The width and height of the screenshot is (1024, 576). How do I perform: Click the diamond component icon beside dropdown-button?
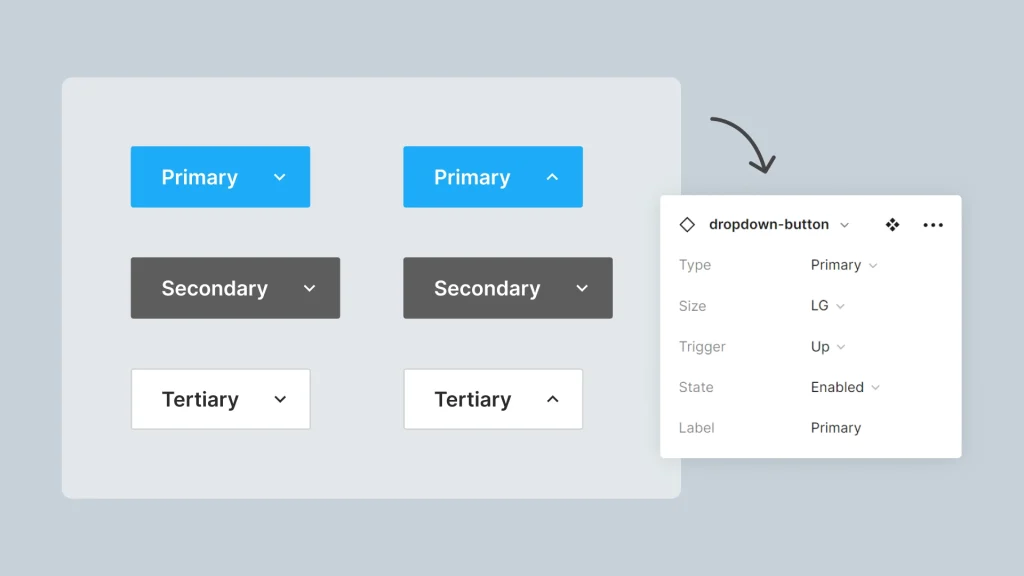coord(687,225)
